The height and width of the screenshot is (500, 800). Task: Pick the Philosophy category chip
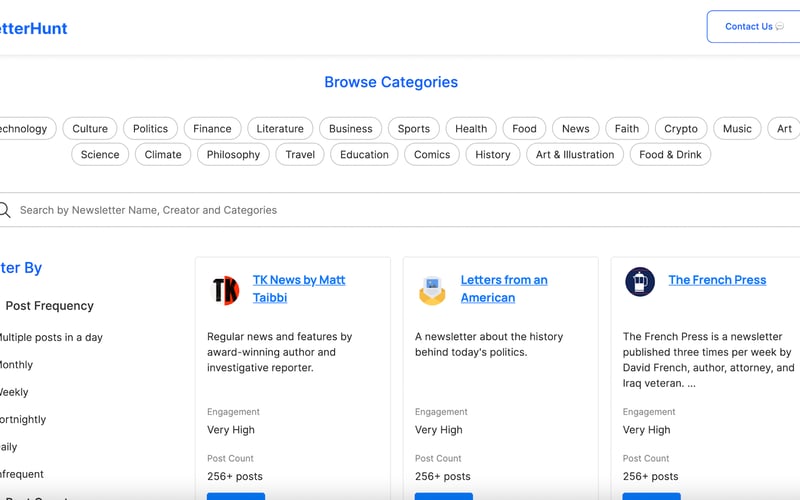[x=233, y=155]
